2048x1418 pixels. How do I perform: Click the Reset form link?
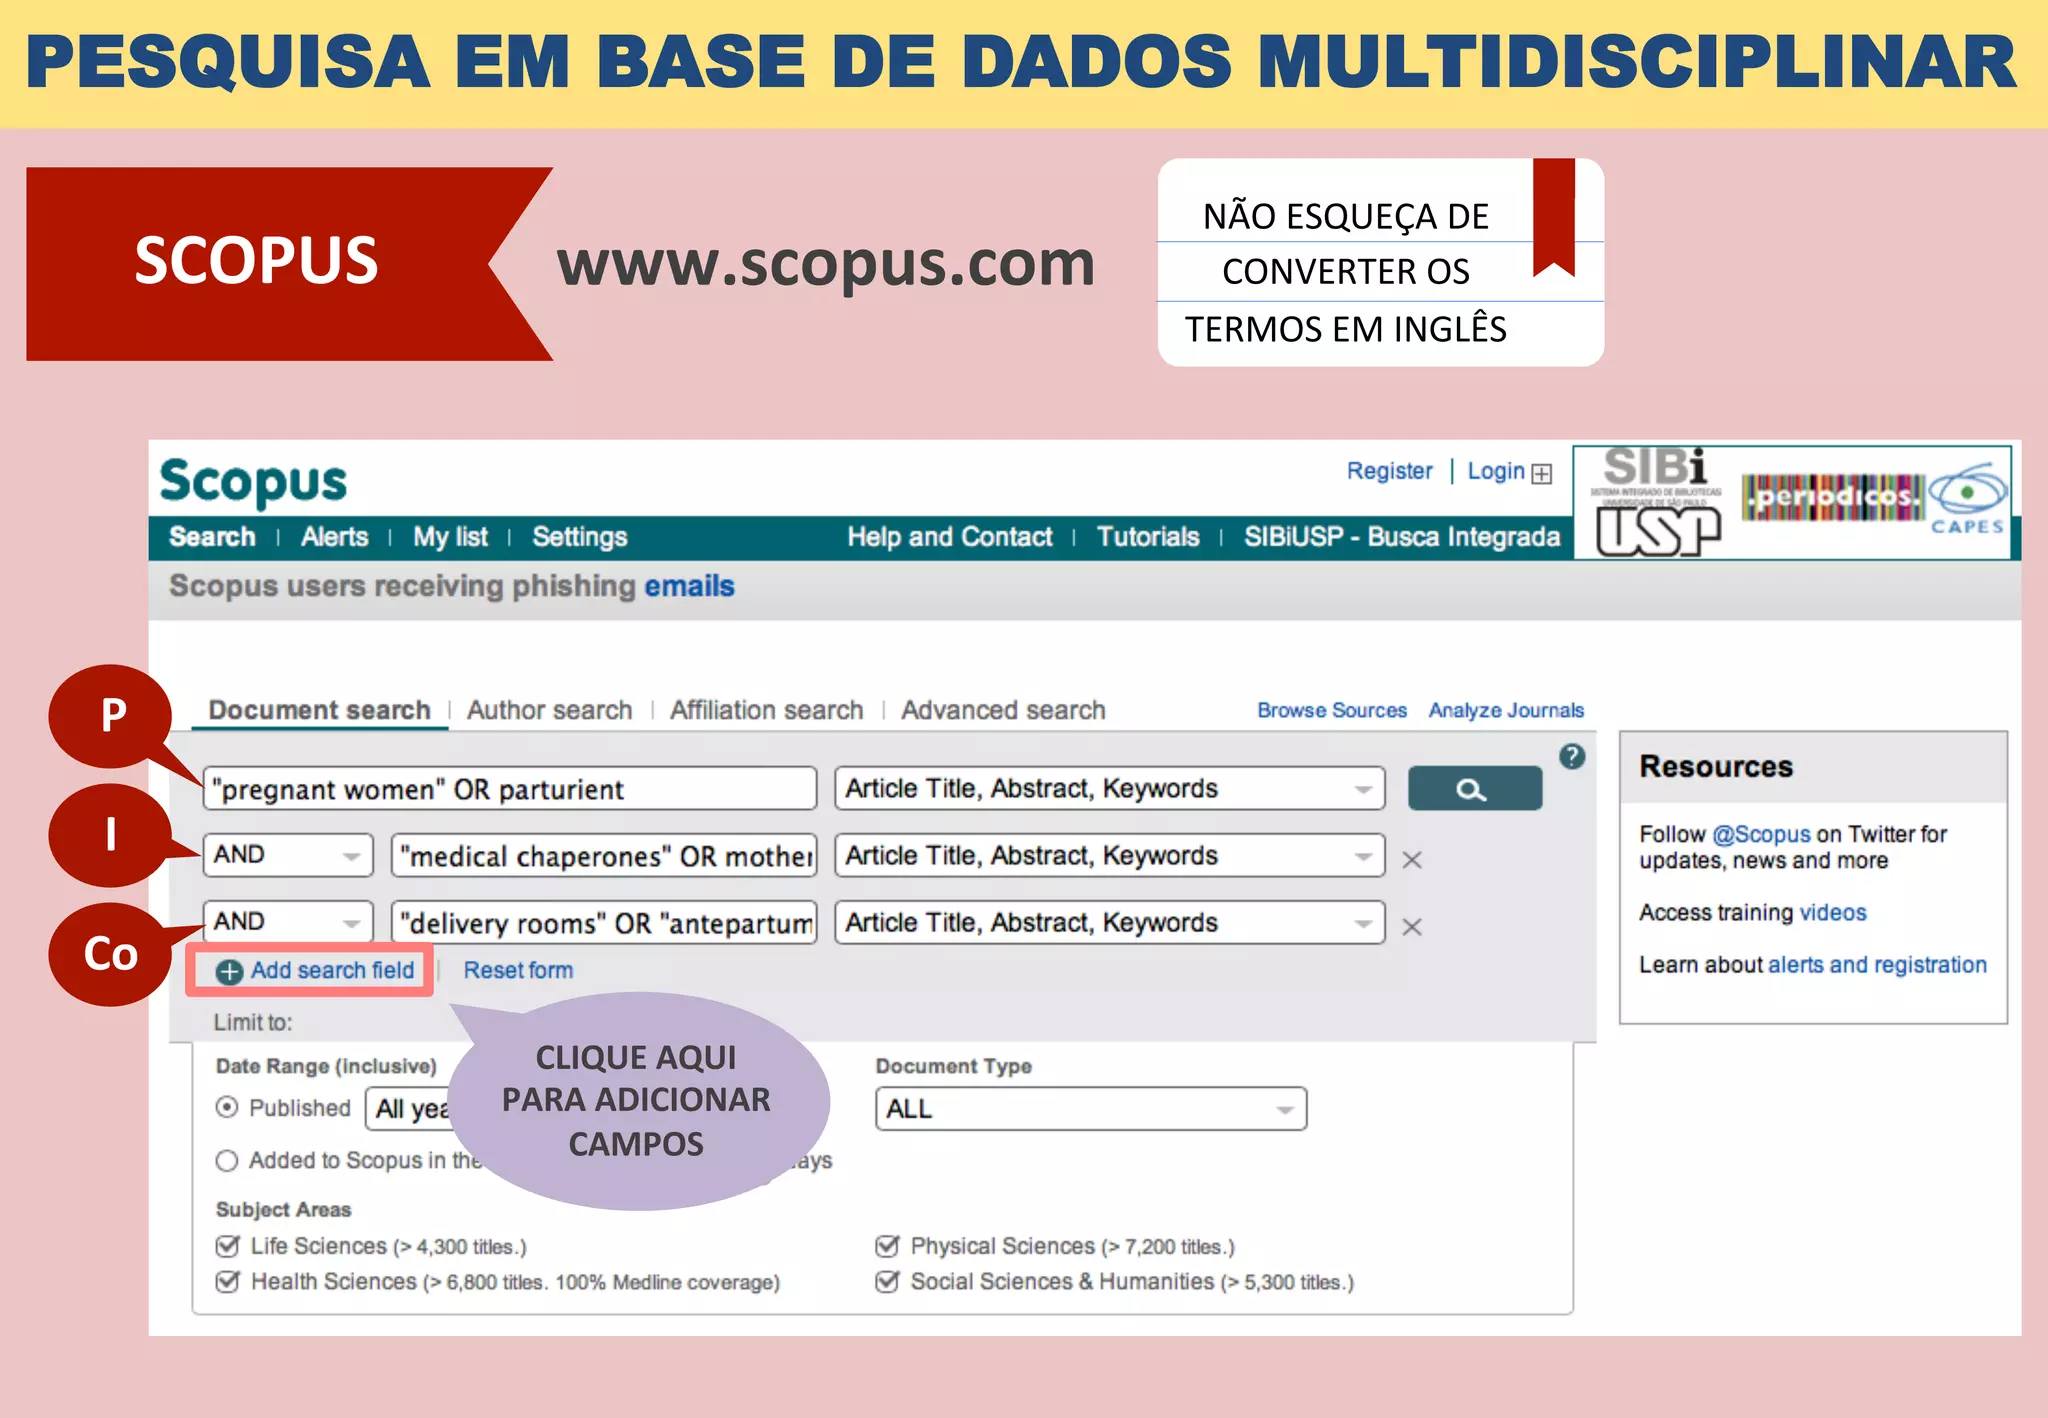[518, 970]
